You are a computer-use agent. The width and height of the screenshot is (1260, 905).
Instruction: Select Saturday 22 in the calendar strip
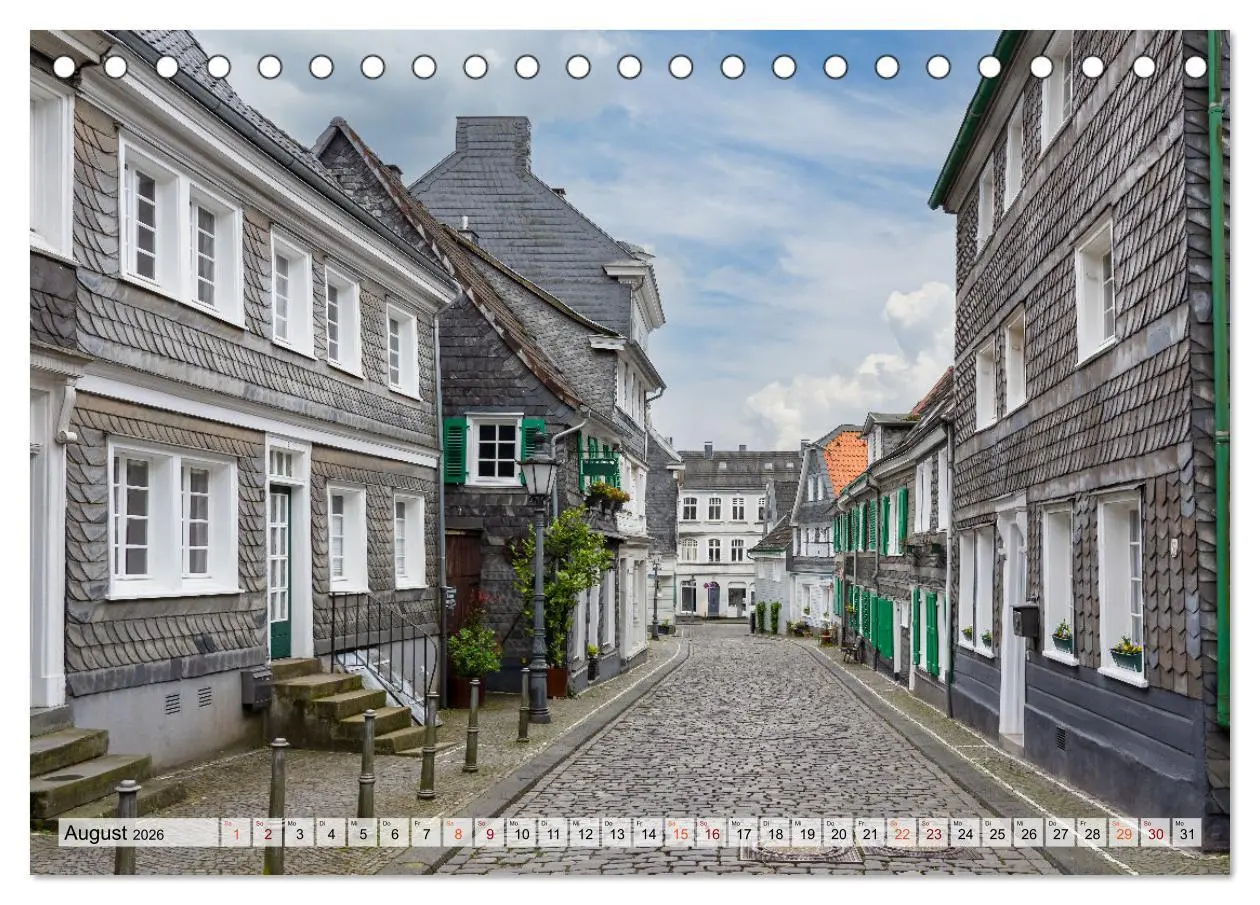[902, 833]
